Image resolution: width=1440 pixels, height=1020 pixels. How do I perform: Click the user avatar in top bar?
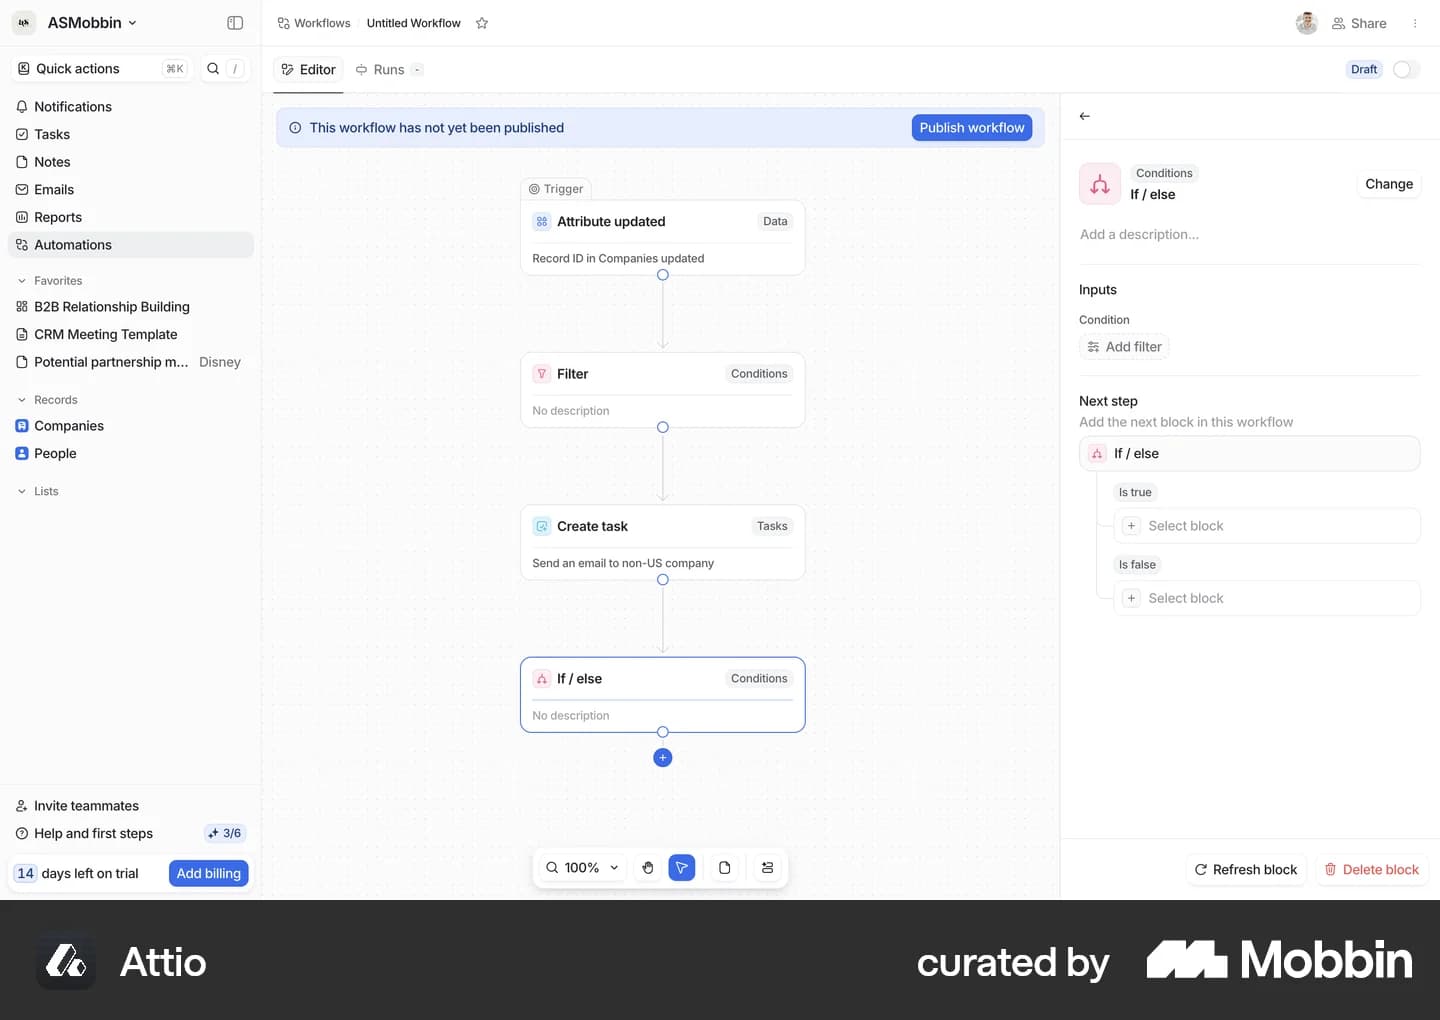tap(1306, 23)
